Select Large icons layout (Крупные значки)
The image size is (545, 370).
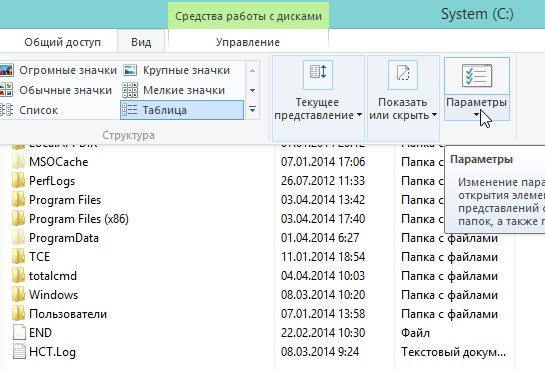click(x=181, y=71)
